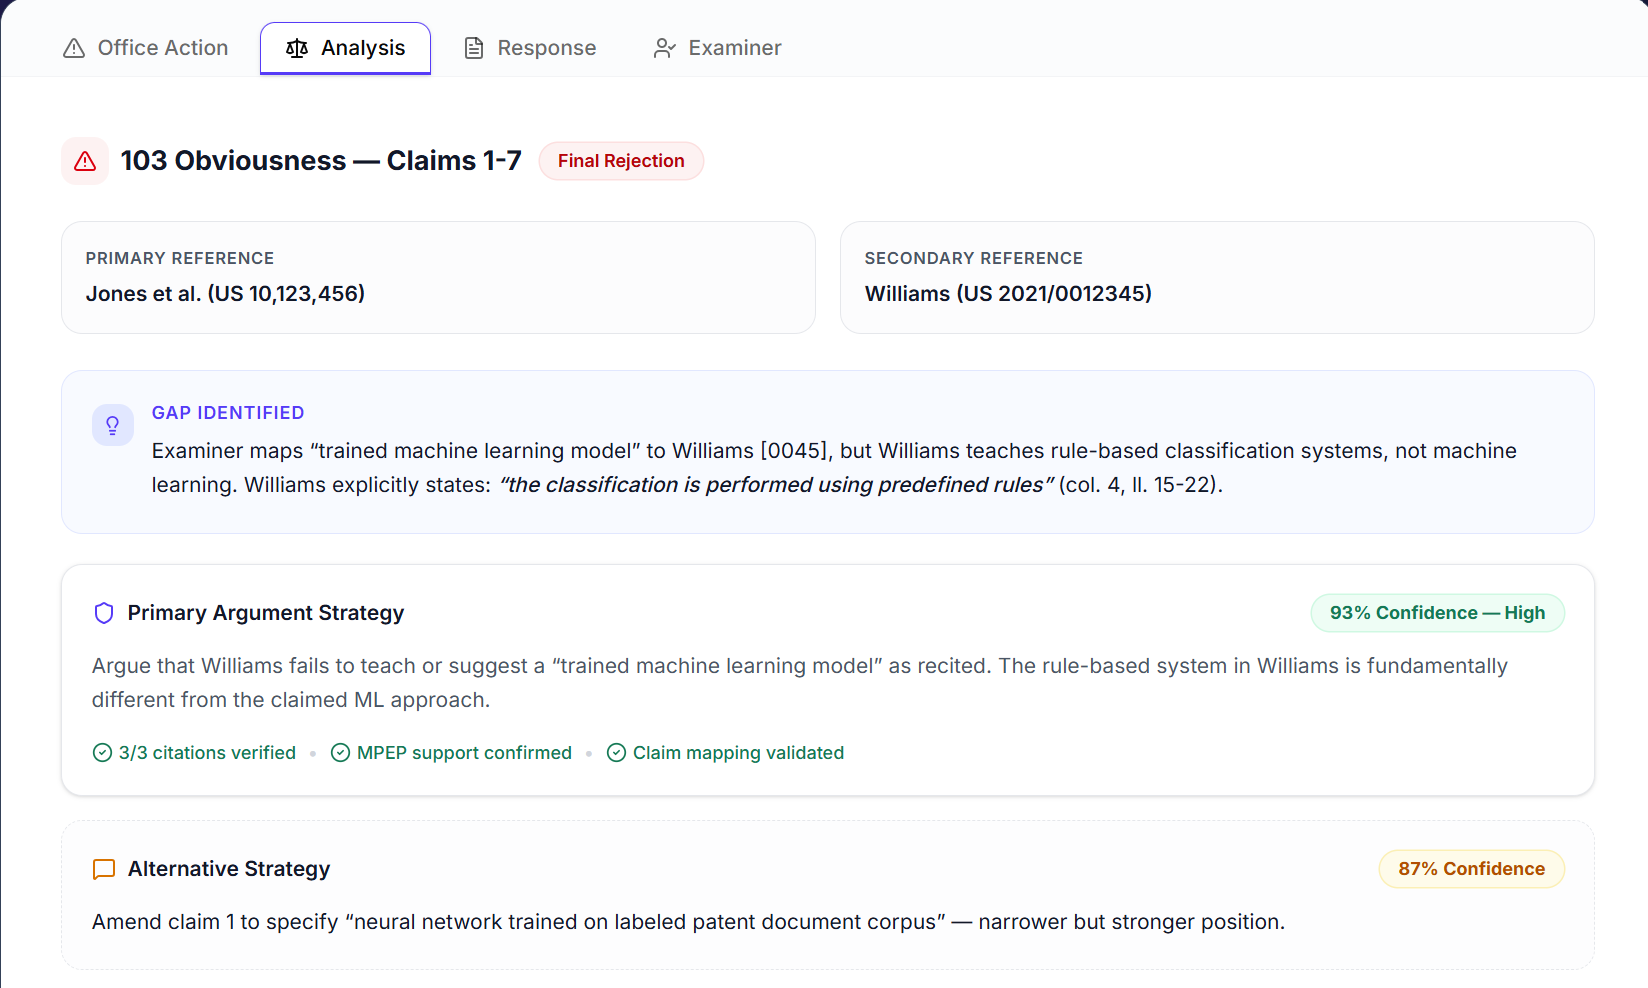1648x988 pixels.
Task: Click the Alternative Strategy heading
Action: coord(229,869)
